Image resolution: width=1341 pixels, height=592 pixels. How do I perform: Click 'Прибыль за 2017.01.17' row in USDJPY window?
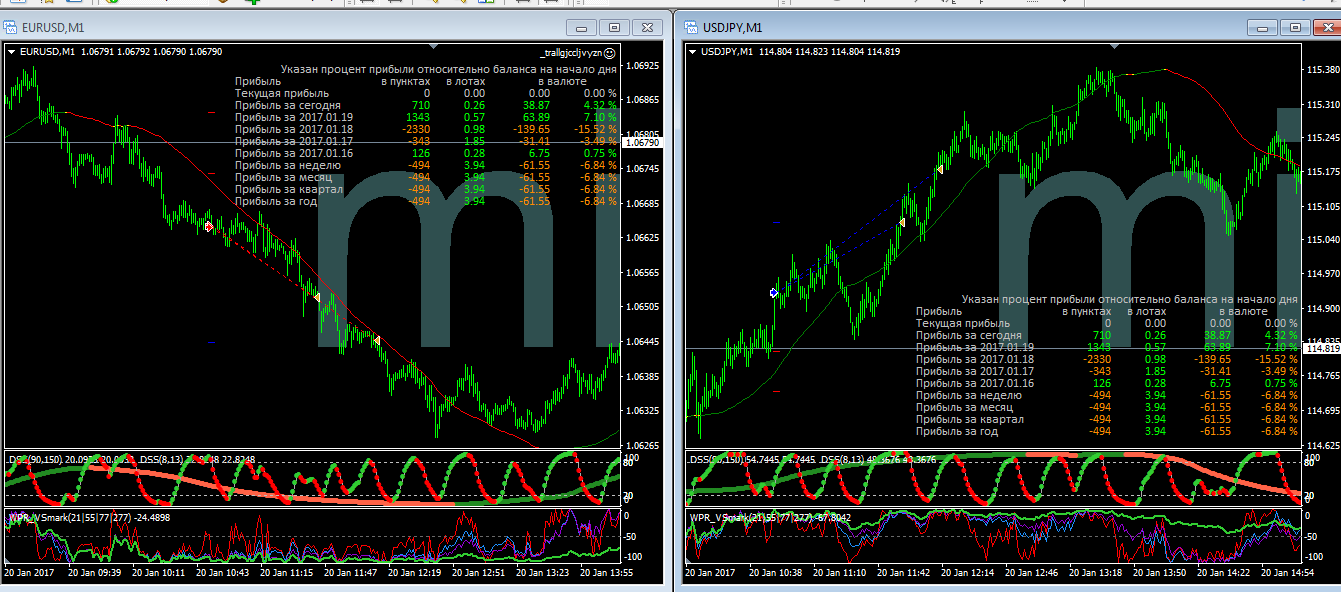(1107, 371)
